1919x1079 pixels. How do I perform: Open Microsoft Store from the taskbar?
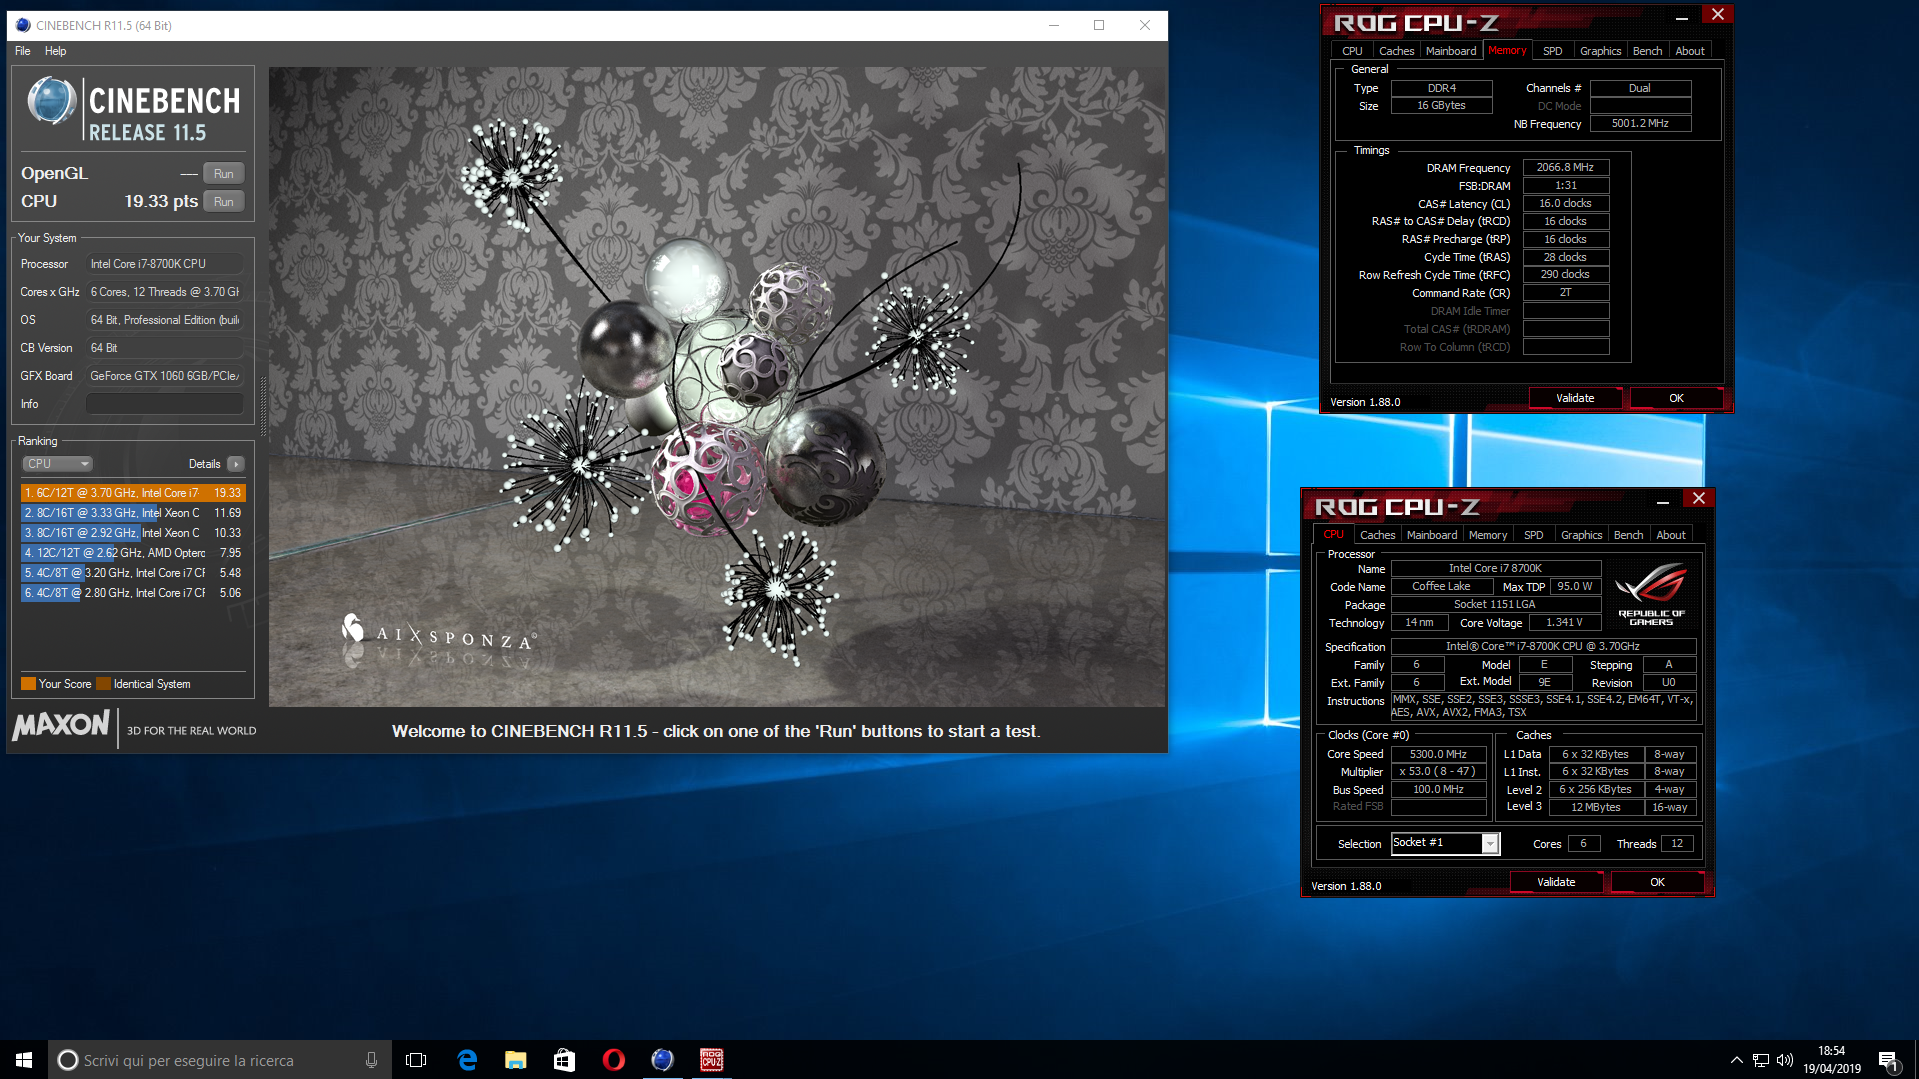(x=564, y=1060)
